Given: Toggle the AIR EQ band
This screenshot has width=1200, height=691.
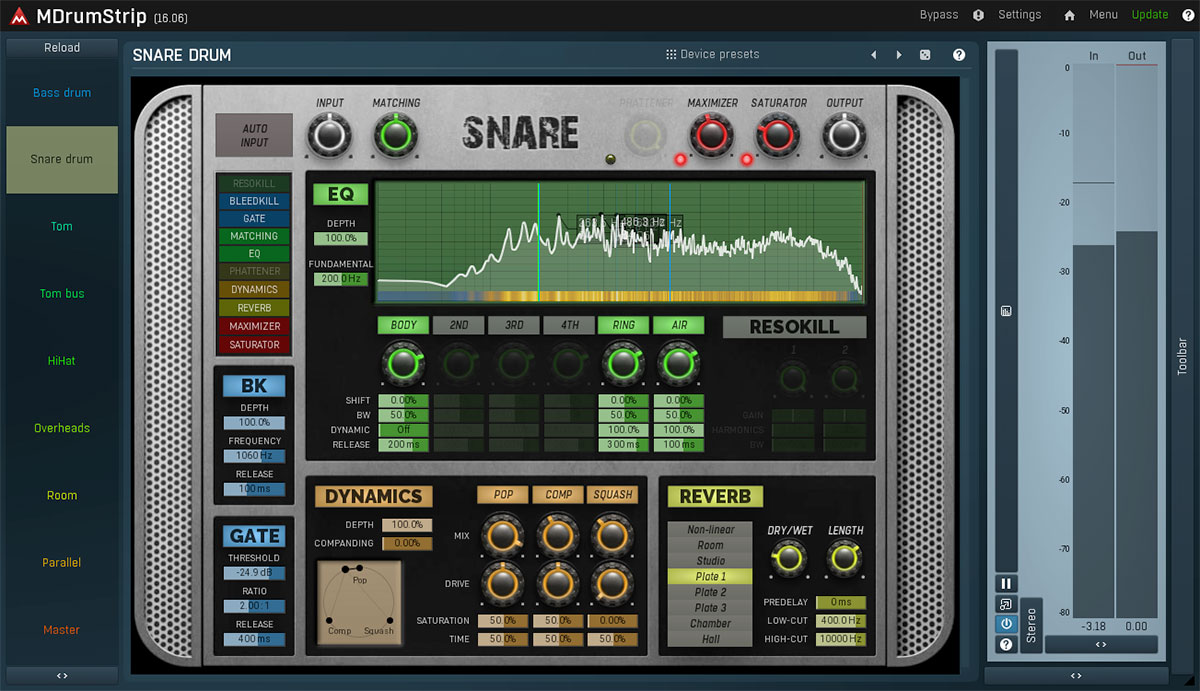Looking at the screenshot, I should pos(678,325).
